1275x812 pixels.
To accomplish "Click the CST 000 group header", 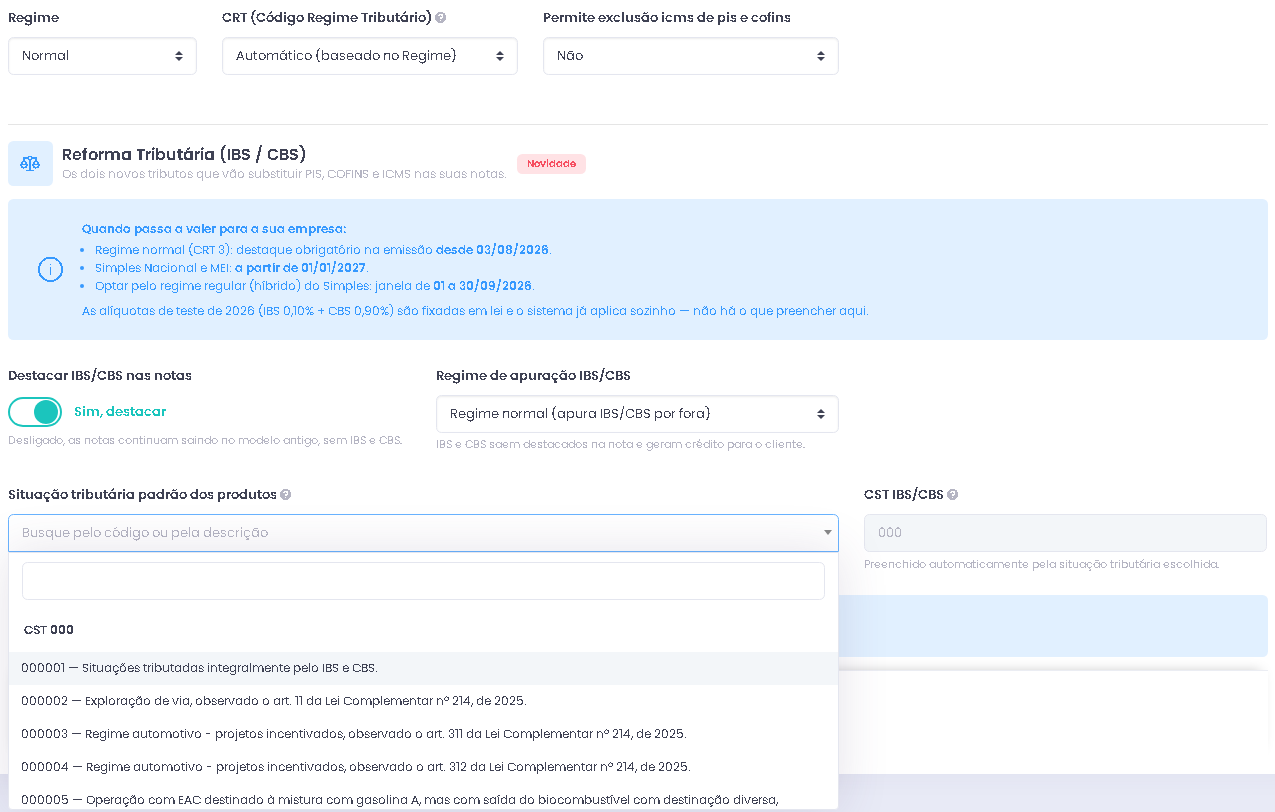I will pyautogui.click(x=48, y=630).
